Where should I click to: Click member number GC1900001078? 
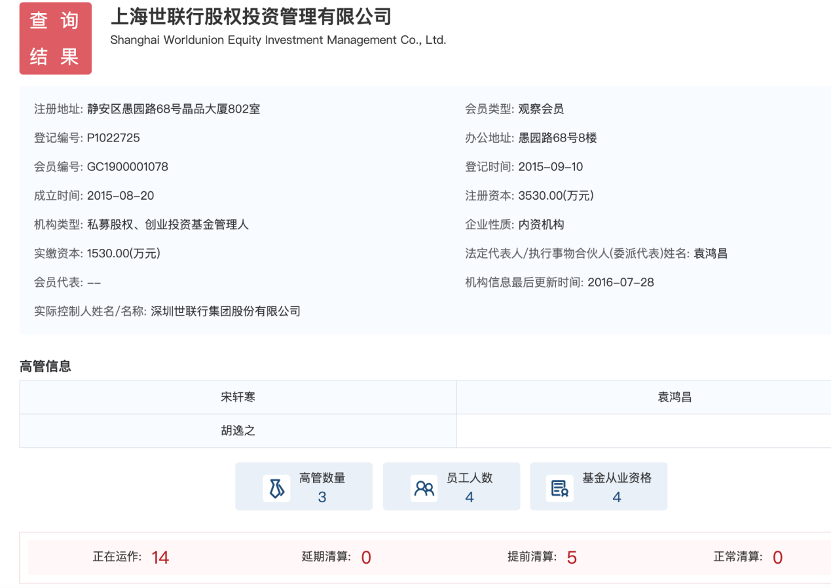tap(128, 167)
